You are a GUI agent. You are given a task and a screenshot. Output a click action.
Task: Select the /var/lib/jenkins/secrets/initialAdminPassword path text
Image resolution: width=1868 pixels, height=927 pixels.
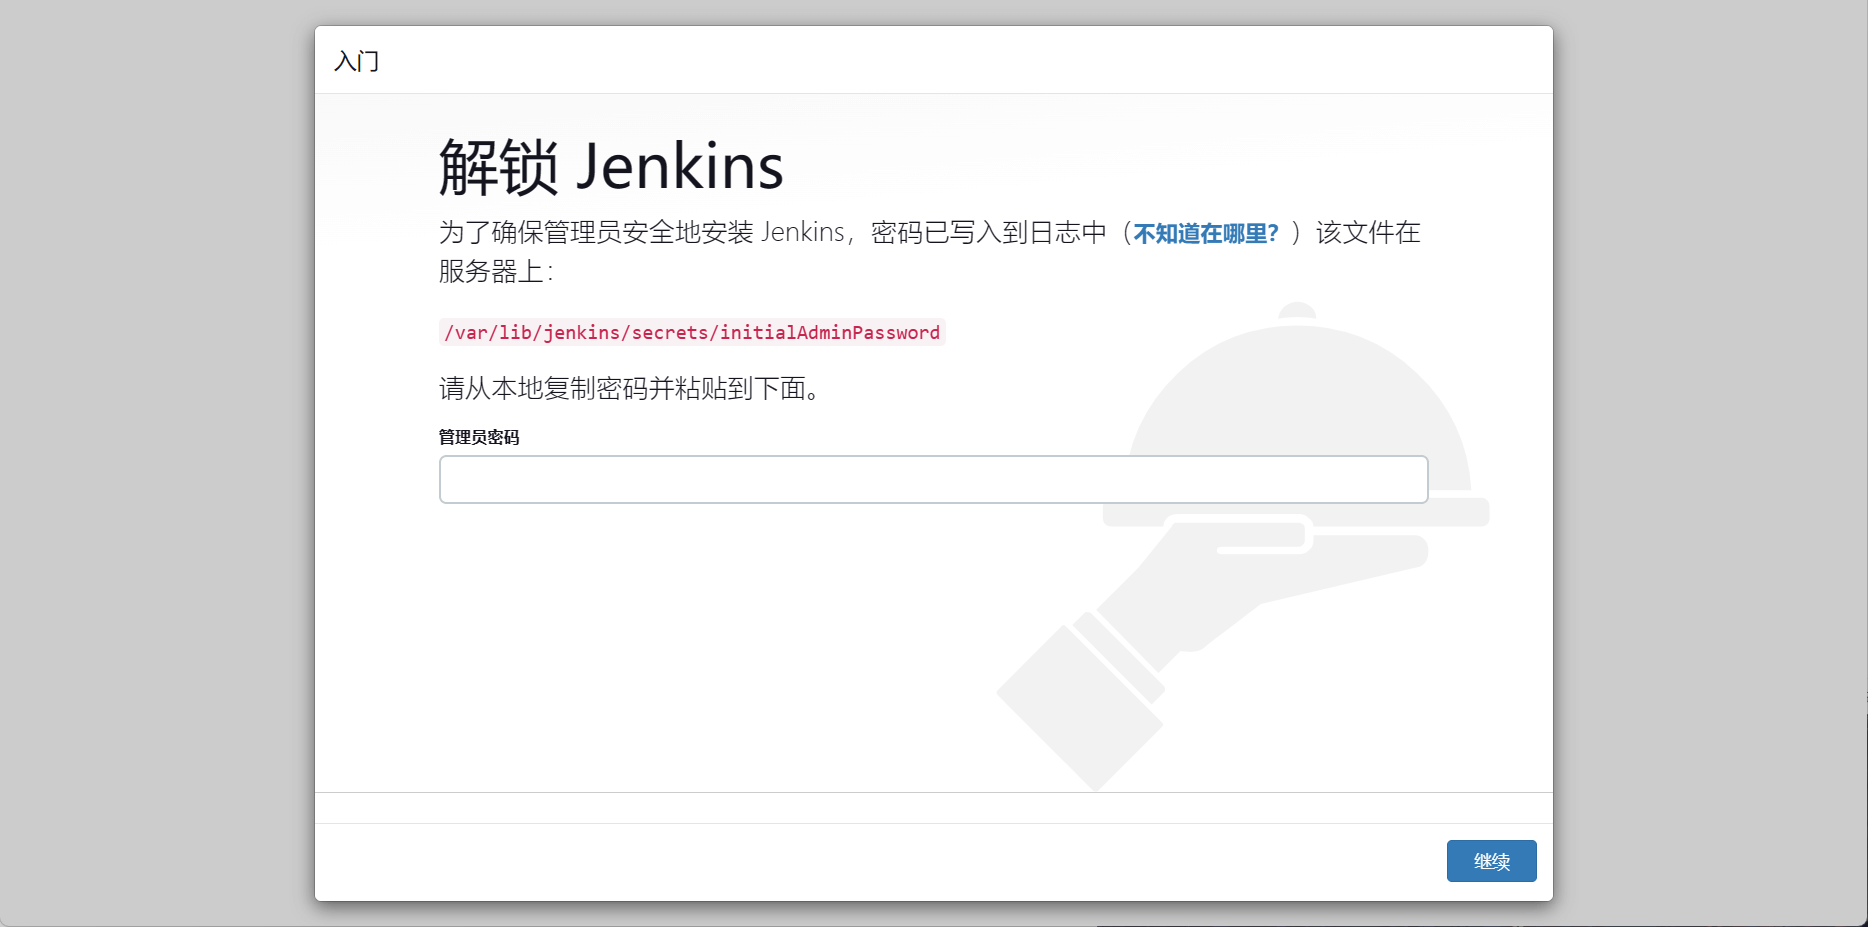click(692, 332)
